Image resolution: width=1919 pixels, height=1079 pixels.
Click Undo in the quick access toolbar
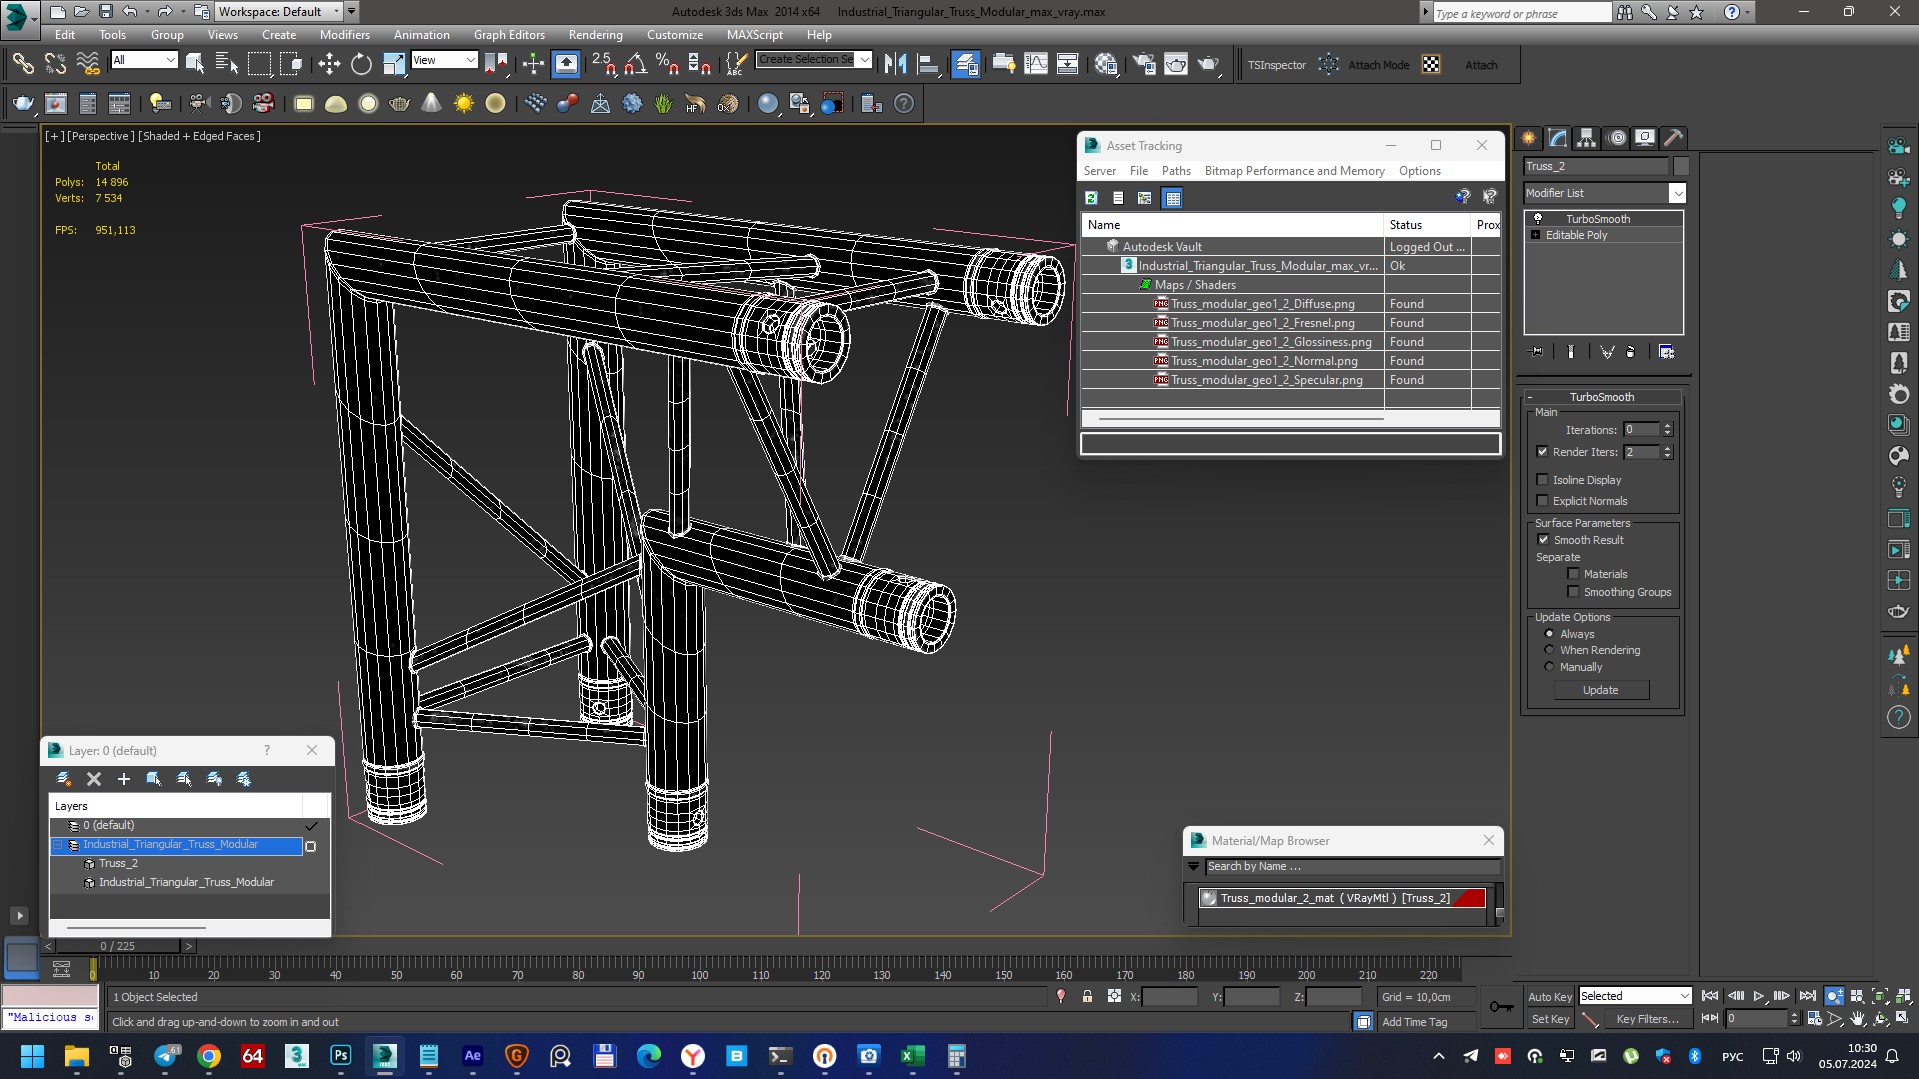[x=130, y=11]
